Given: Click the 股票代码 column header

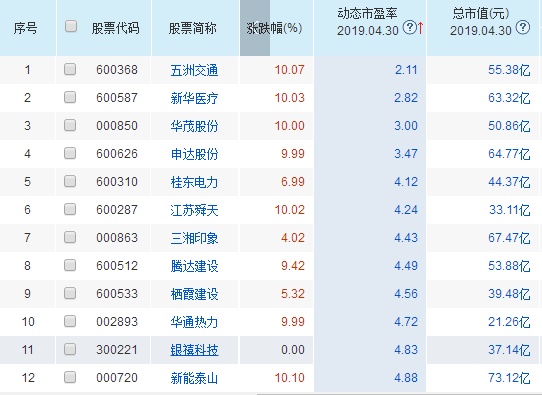Looking at the screenshot, I should 115,28.
